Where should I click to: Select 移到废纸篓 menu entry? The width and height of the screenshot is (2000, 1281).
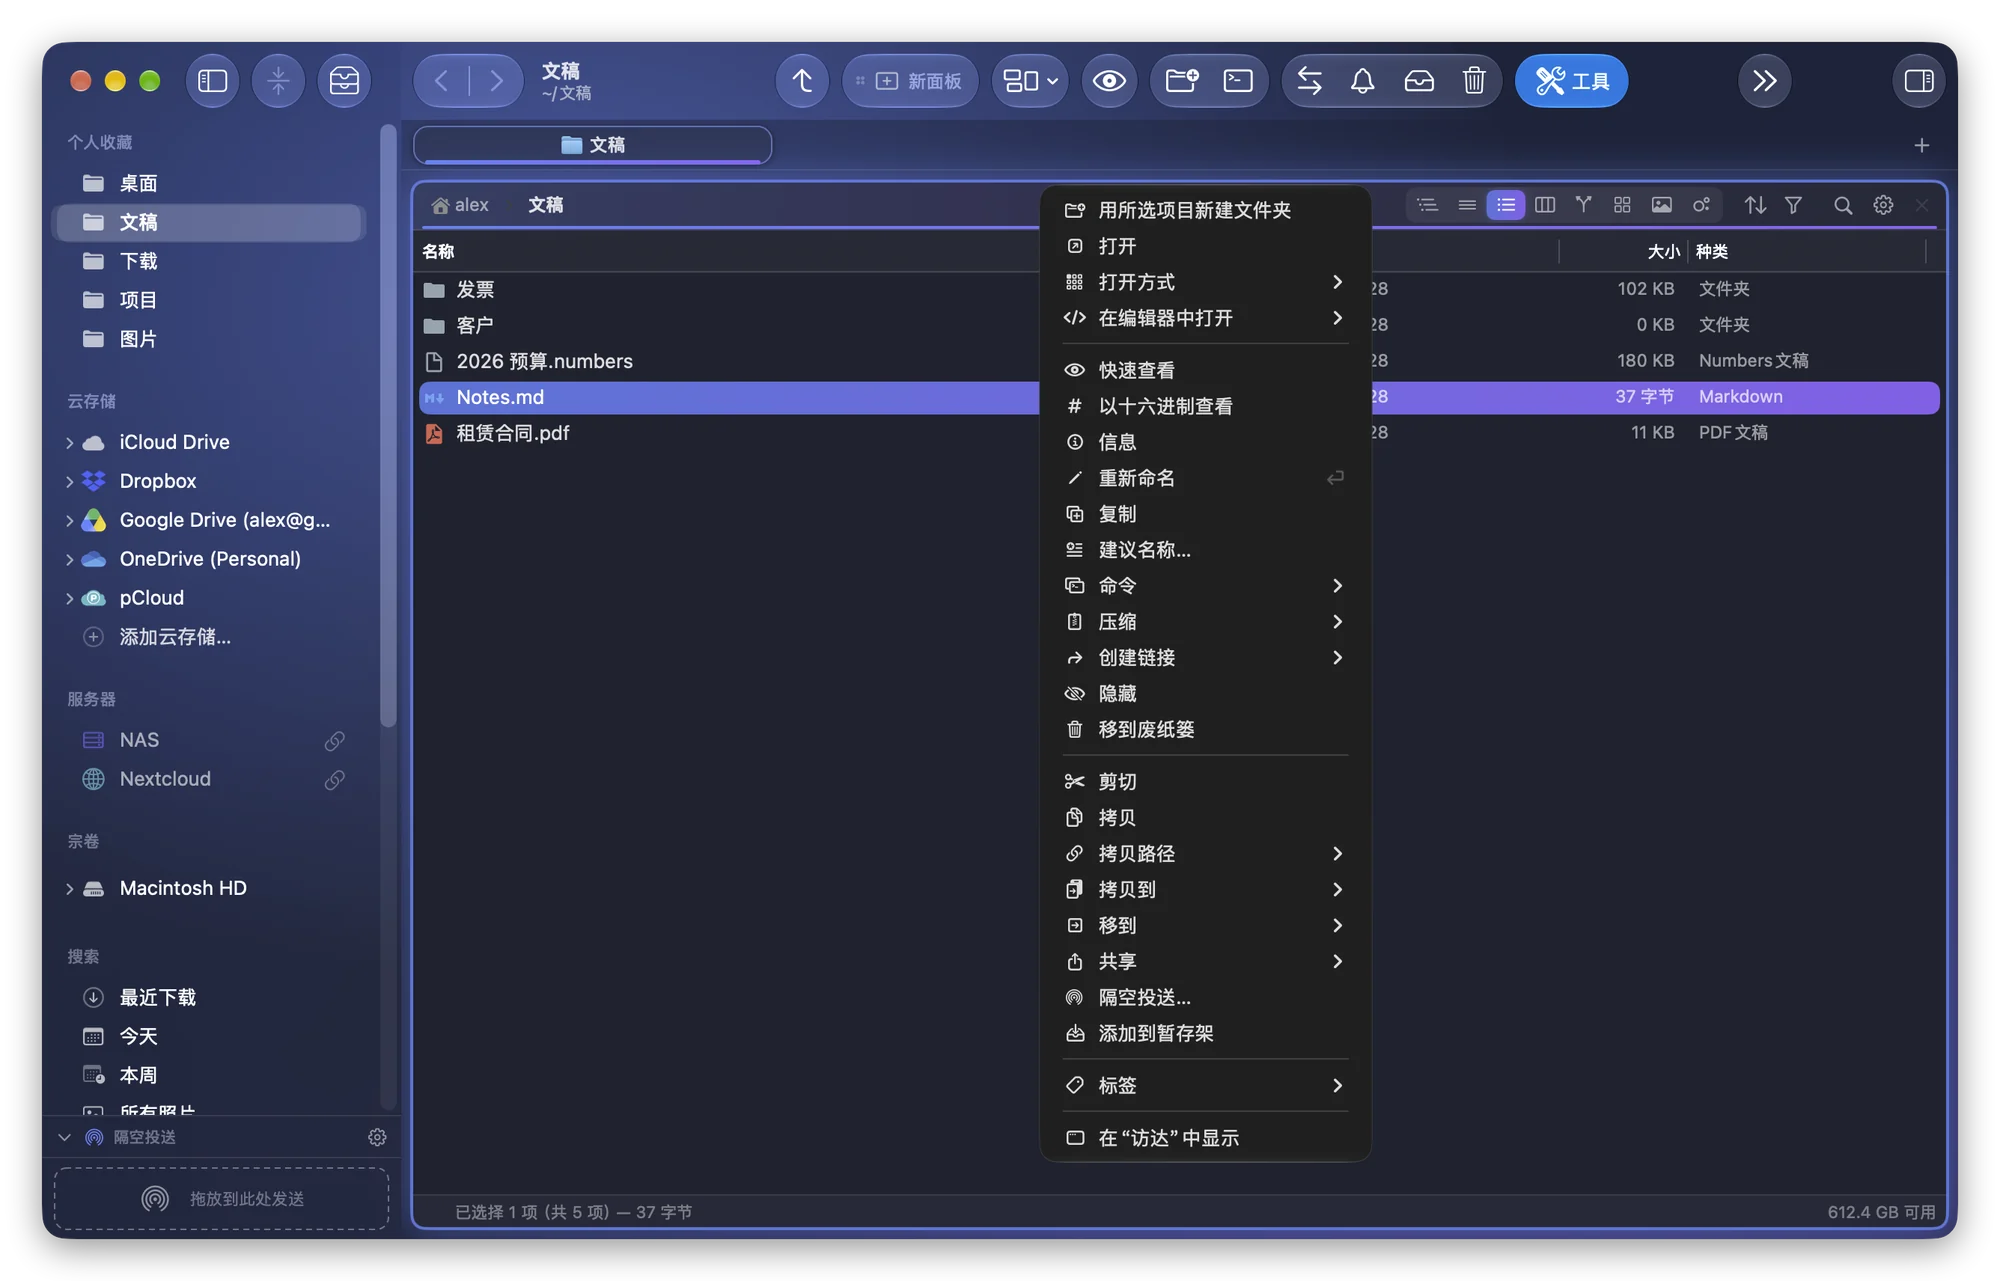coord(1205,730)
